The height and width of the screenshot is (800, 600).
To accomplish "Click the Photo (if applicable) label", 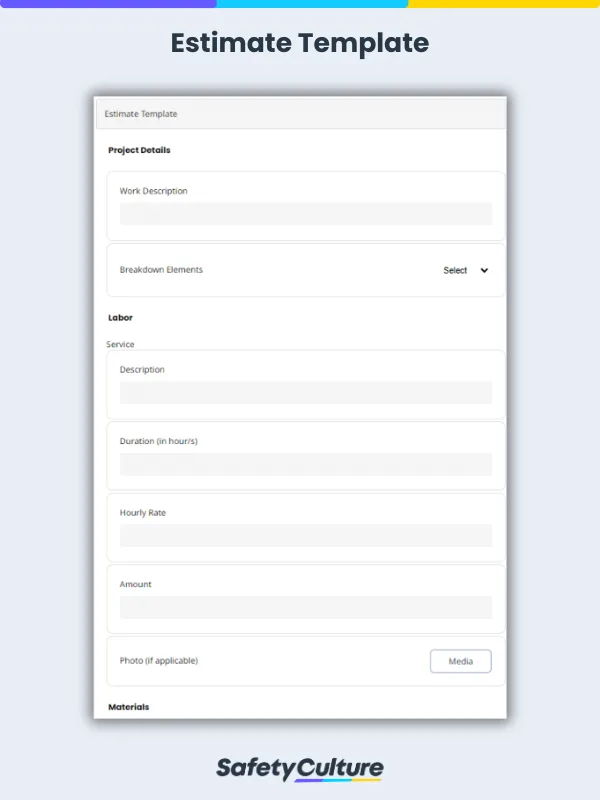I will (x=159, y=661).
